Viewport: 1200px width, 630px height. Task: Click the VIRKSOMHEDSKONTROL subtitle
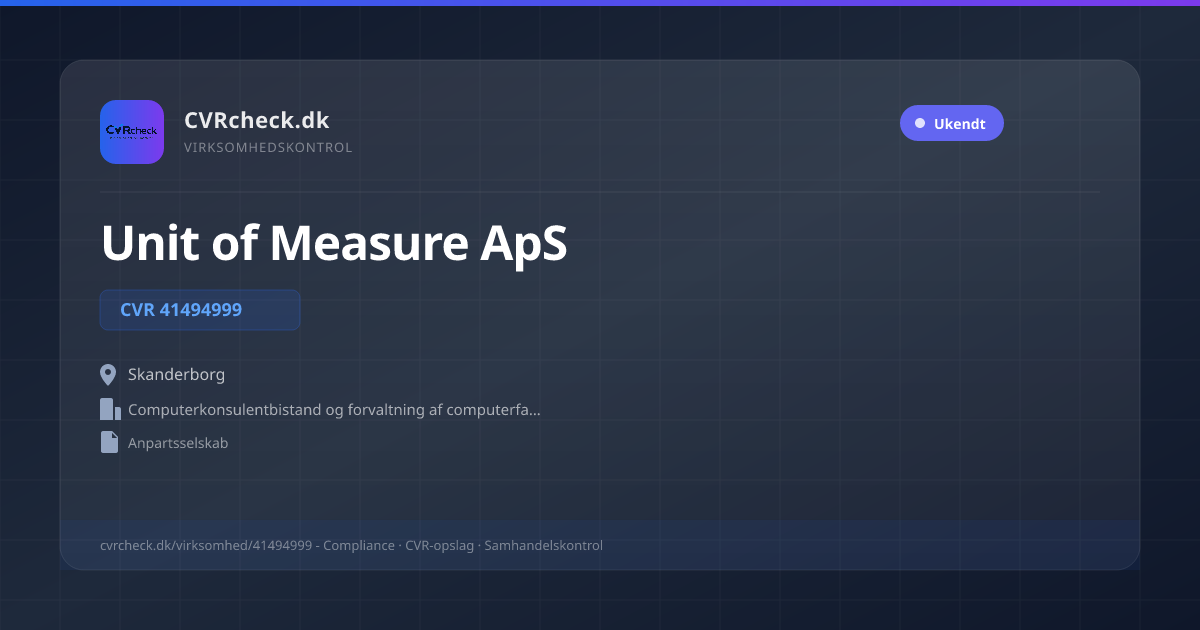pyautogui.click(x=268, y=148)
